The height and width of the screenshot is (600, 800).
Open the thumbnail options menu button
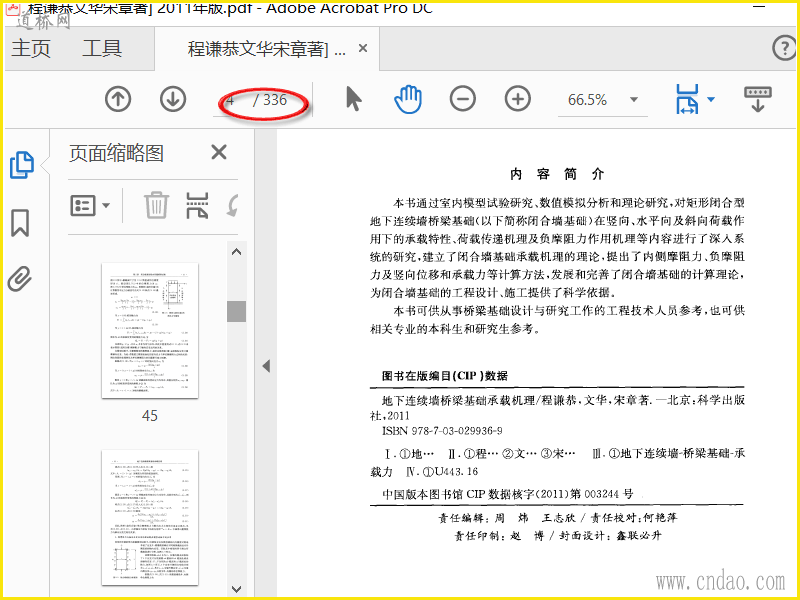(x=90, y=206)
